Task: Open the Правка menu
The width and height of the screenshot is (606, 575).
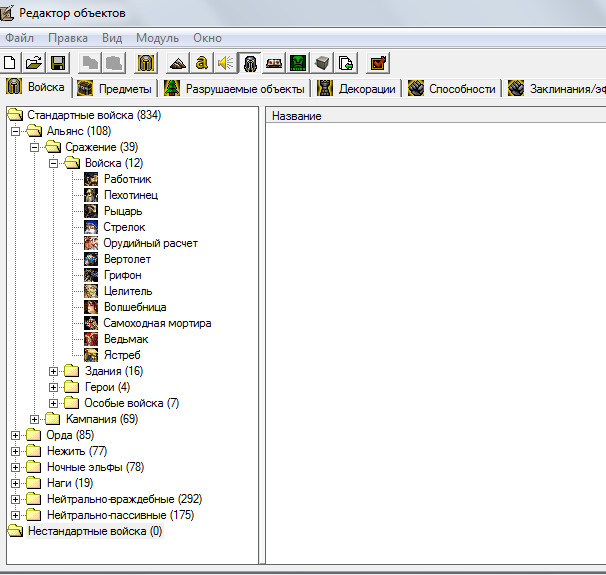Action: [68, 38]
